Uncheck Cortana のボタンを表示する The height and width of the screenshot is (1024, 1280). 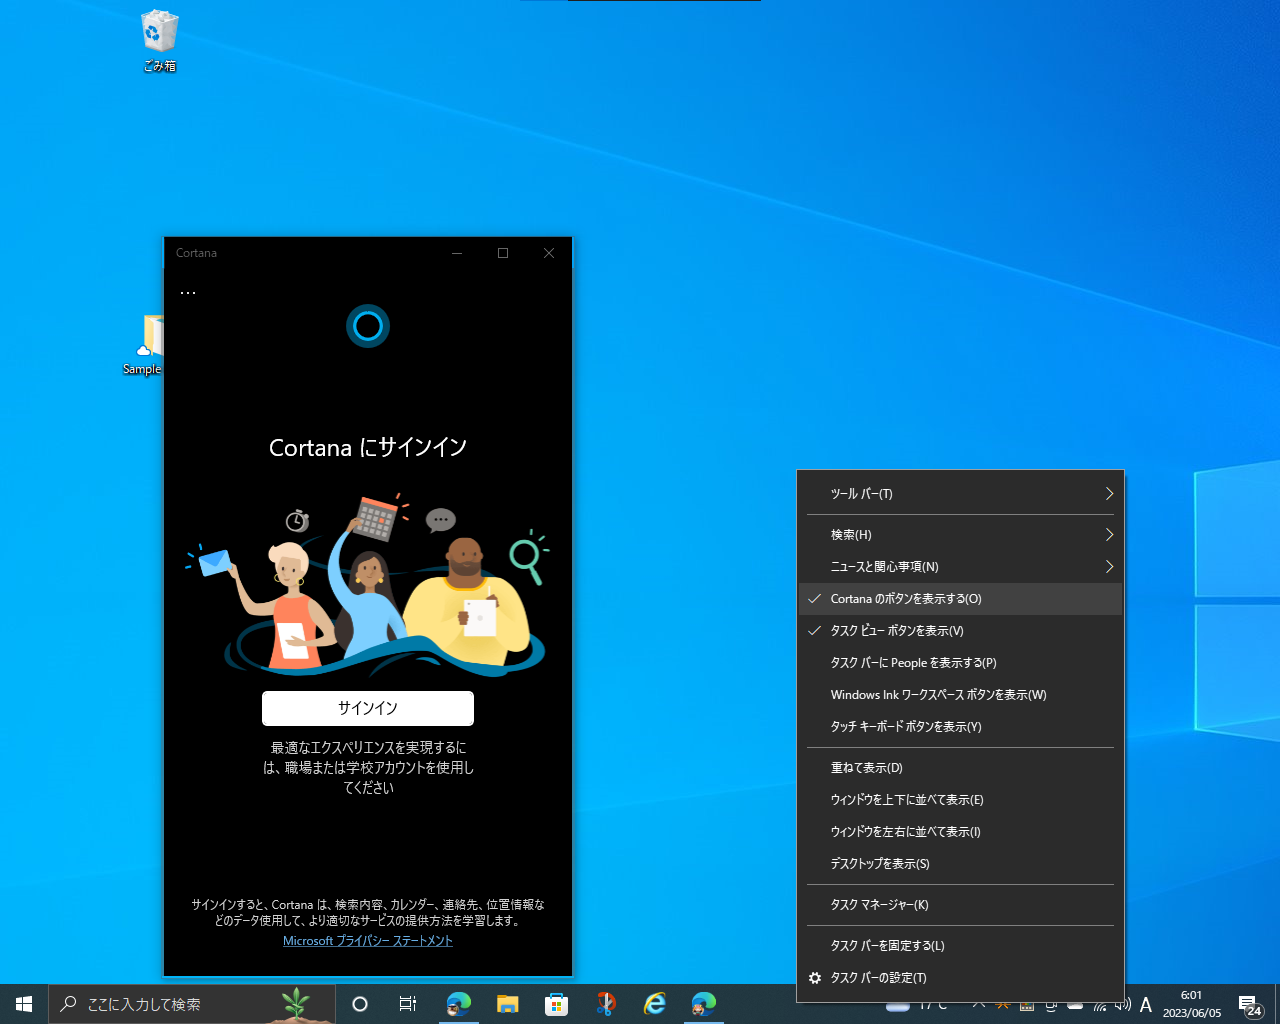point(905,598)
